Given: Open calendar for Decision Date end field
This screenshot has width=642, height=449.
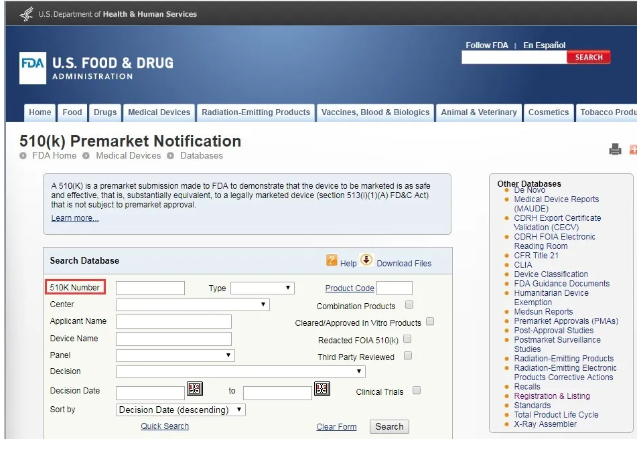Looking at the screenshot, I should (322, 388).
